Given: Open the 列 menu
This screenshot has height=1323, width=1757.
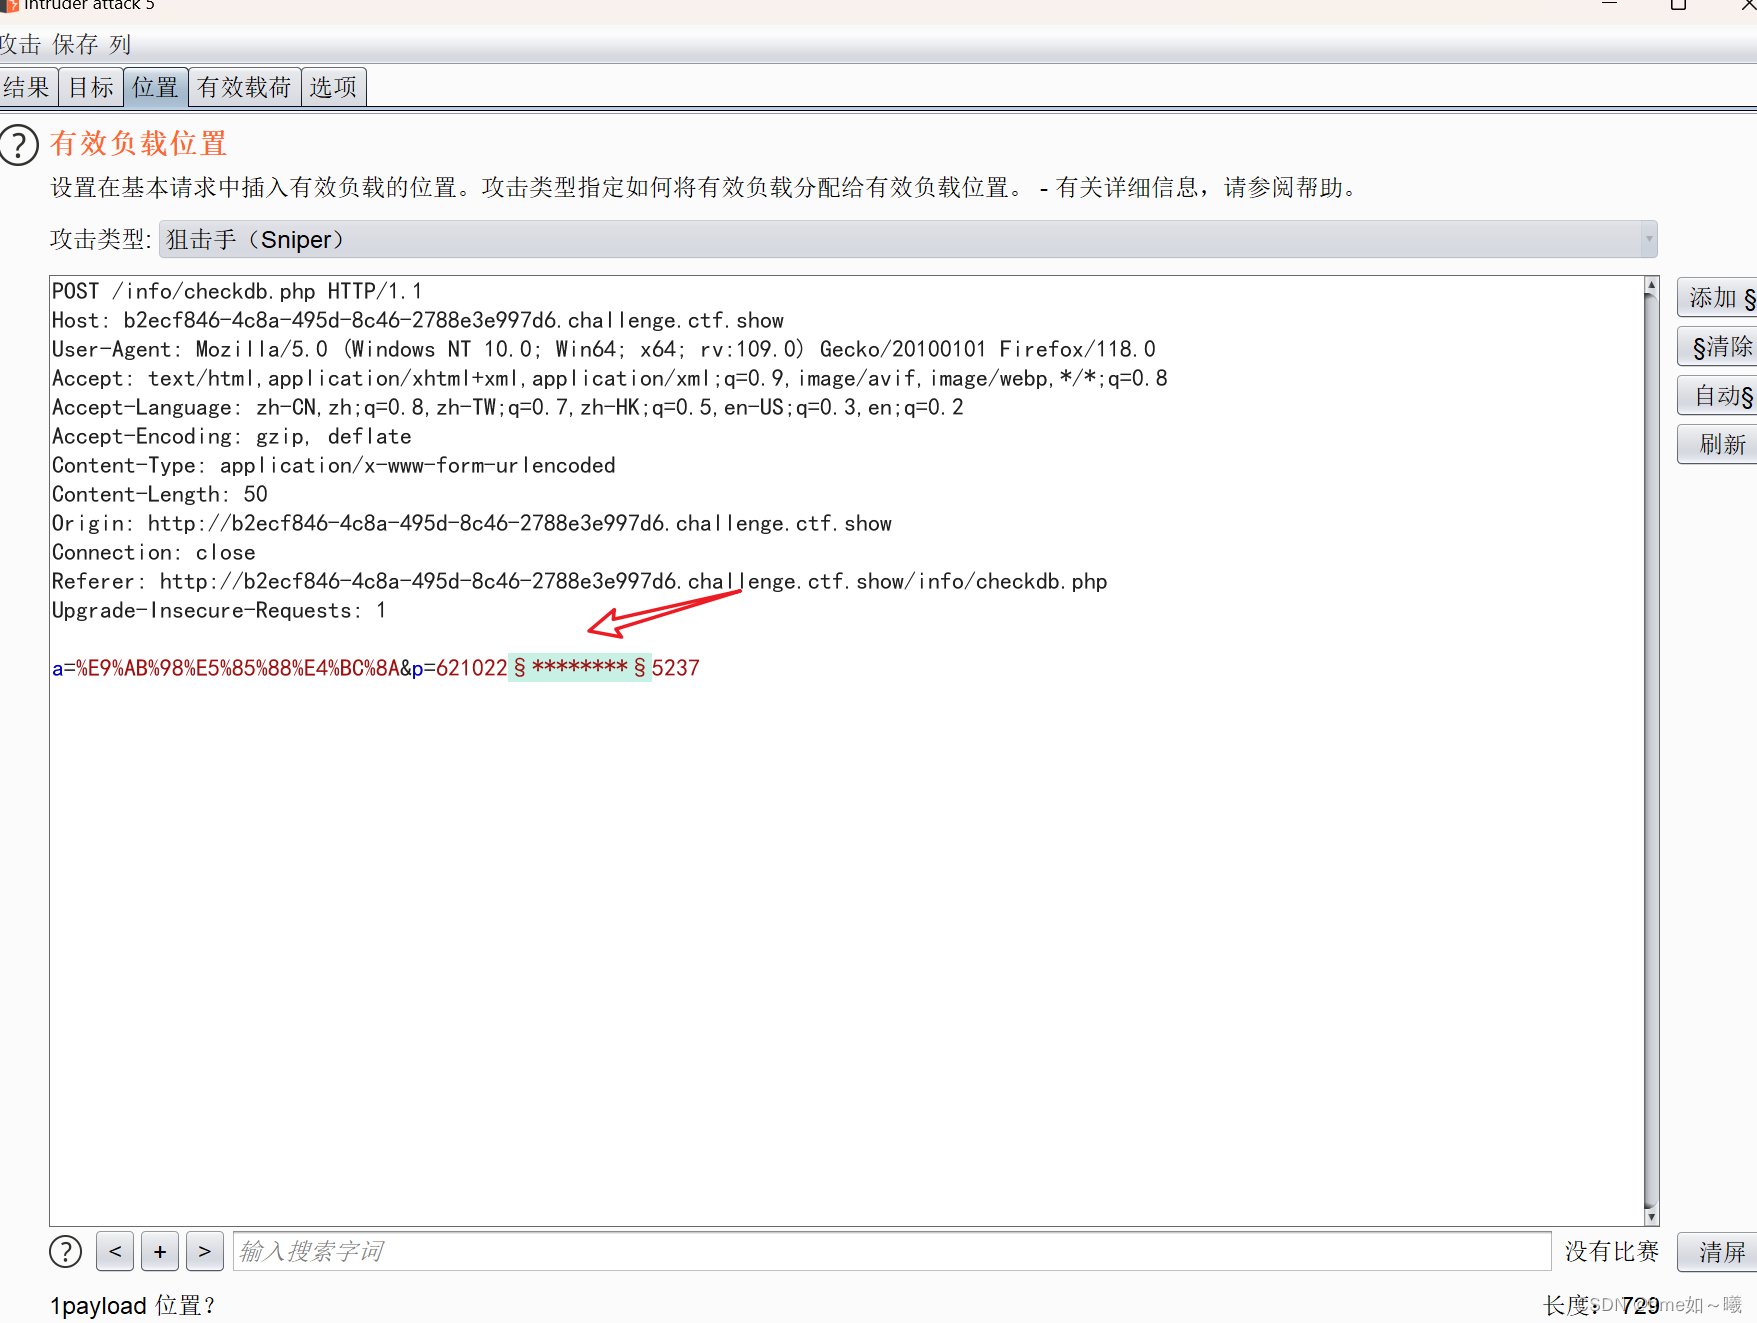Looking at the screenshot, I should [x=120, y=45].
